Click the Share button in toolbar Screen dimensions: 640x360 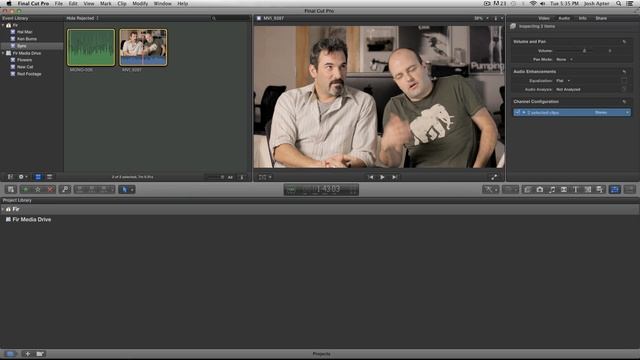(629, 189)
